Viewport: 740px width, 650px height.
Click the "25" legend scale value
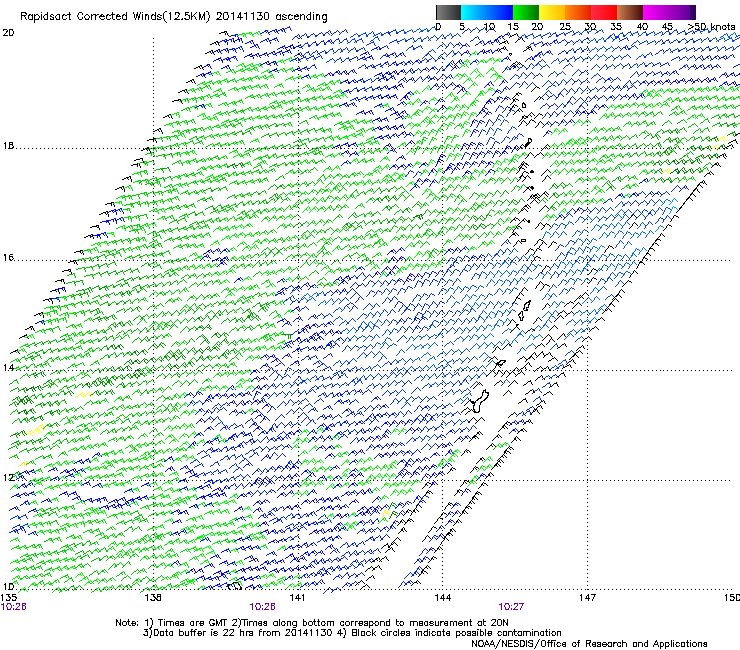point(565,27)
